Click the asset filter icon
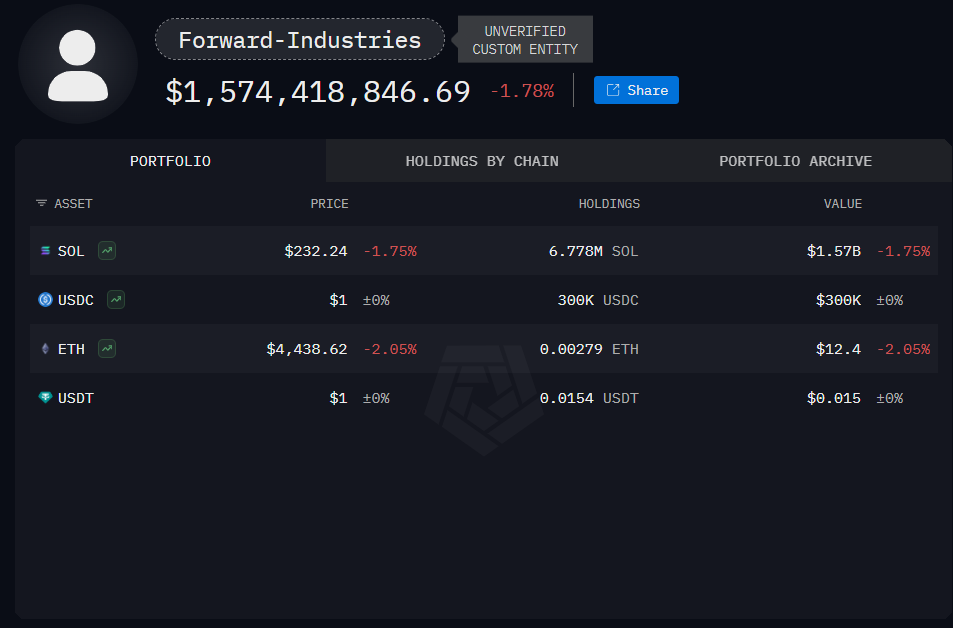953x628 pixels. coord(41,204)
